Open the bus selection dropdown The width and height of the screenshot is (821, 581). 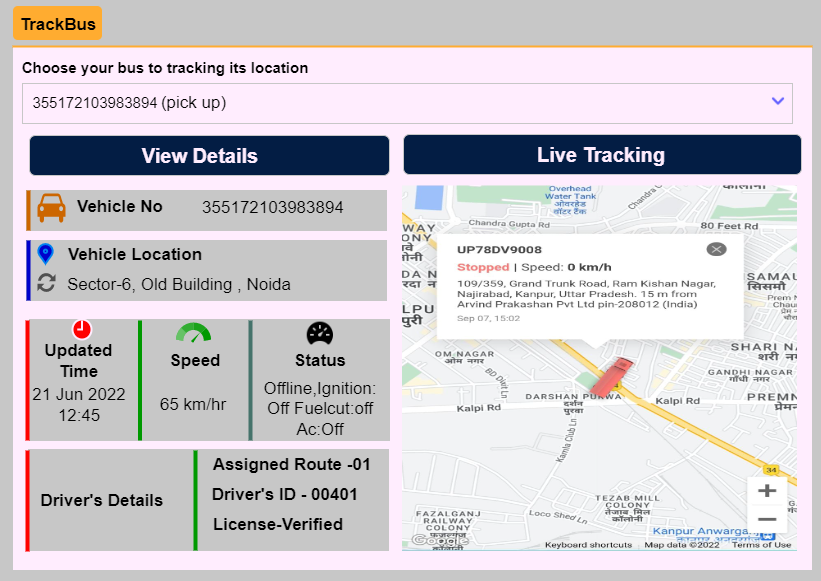407,103
